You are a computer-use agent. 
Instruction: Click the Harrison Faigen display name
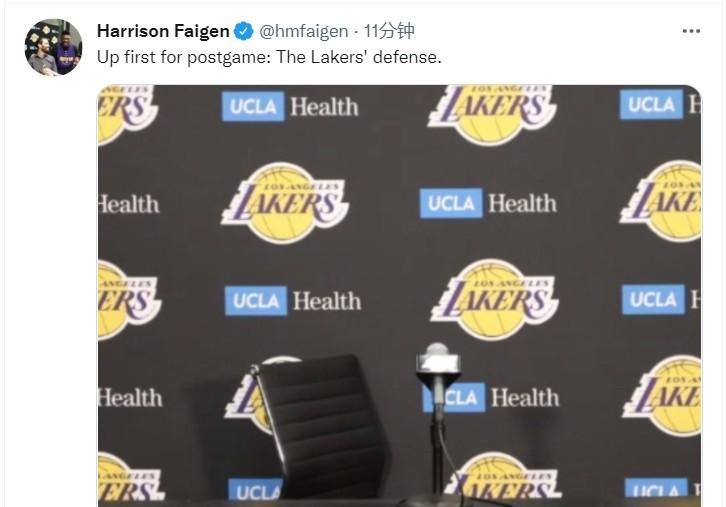(x=163, y=31)
